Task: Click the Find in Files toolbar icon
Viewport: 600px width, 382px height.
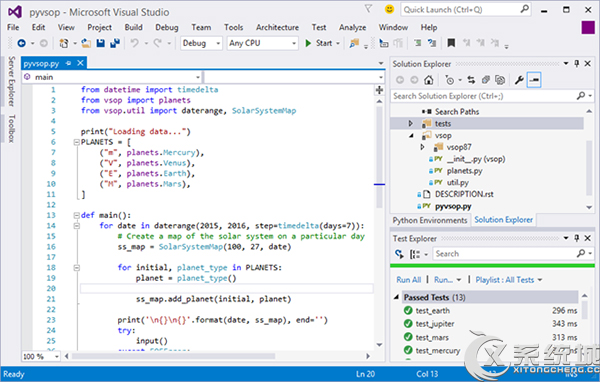Action: pos(354,43)
